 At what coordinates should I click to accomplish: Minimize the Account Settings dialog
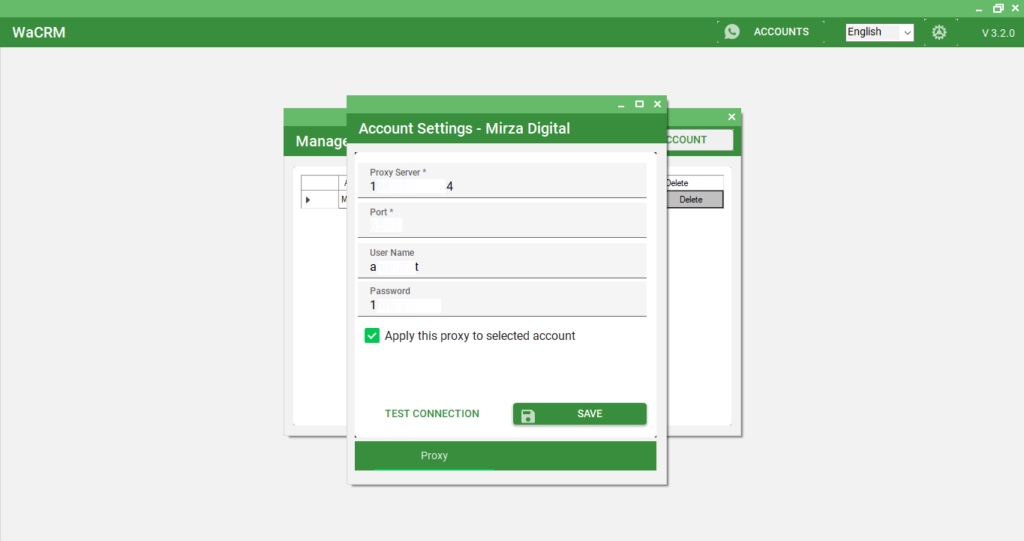(x=621, y=105)
